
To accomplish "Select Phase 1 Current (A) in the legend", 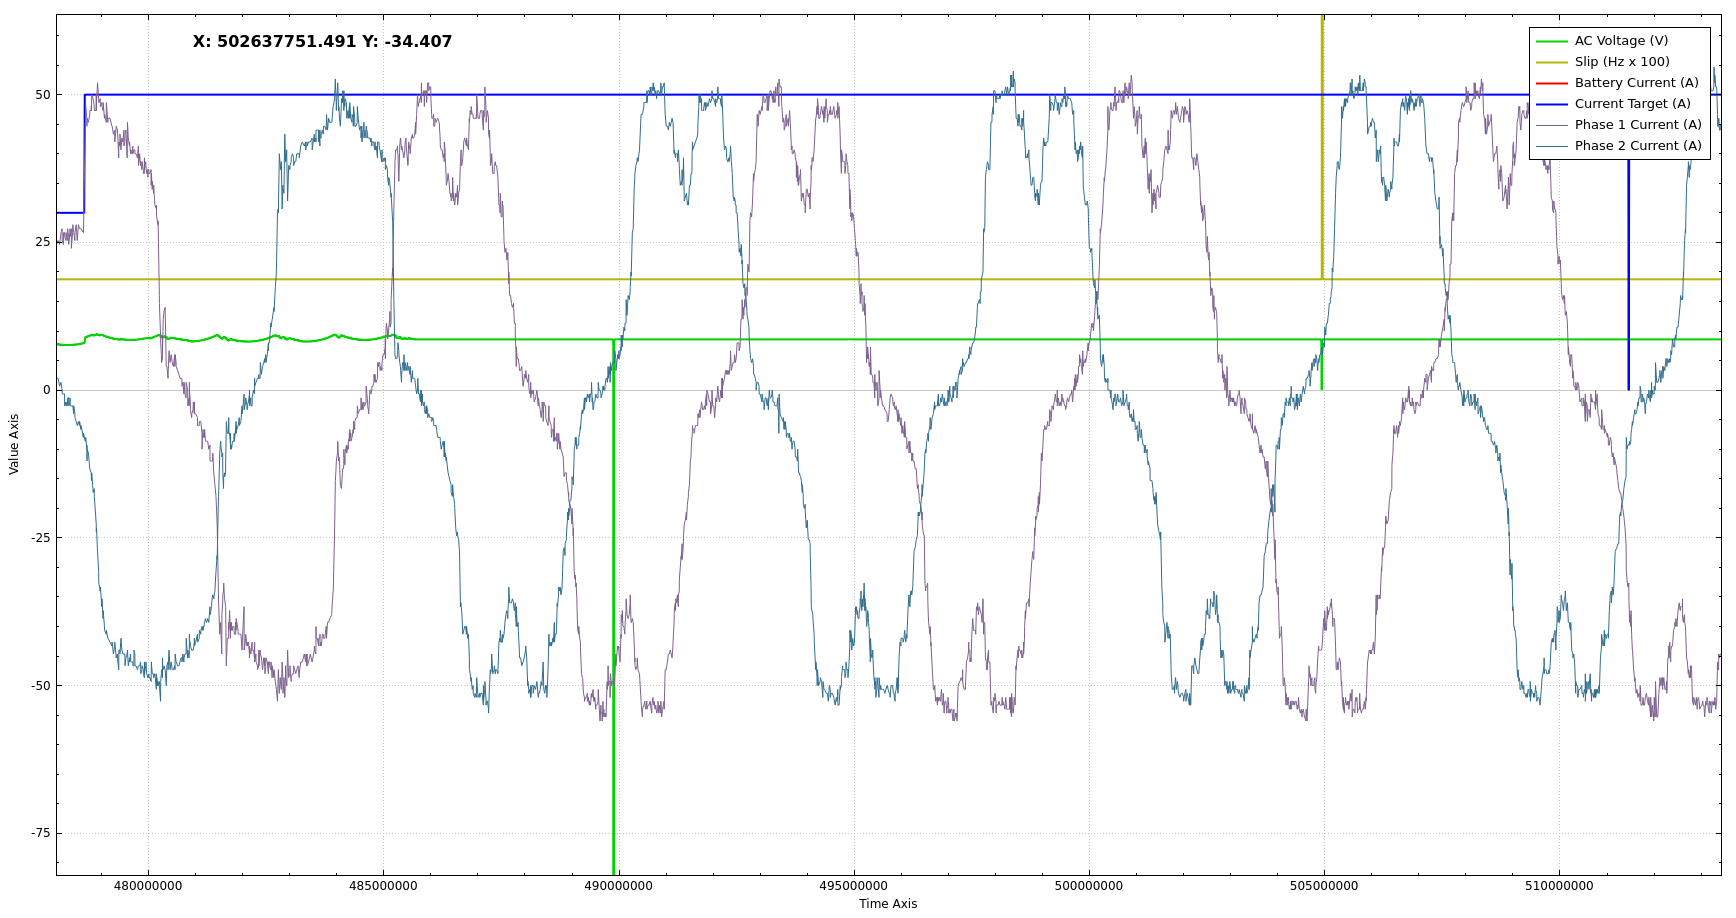I will (1637, 125).
